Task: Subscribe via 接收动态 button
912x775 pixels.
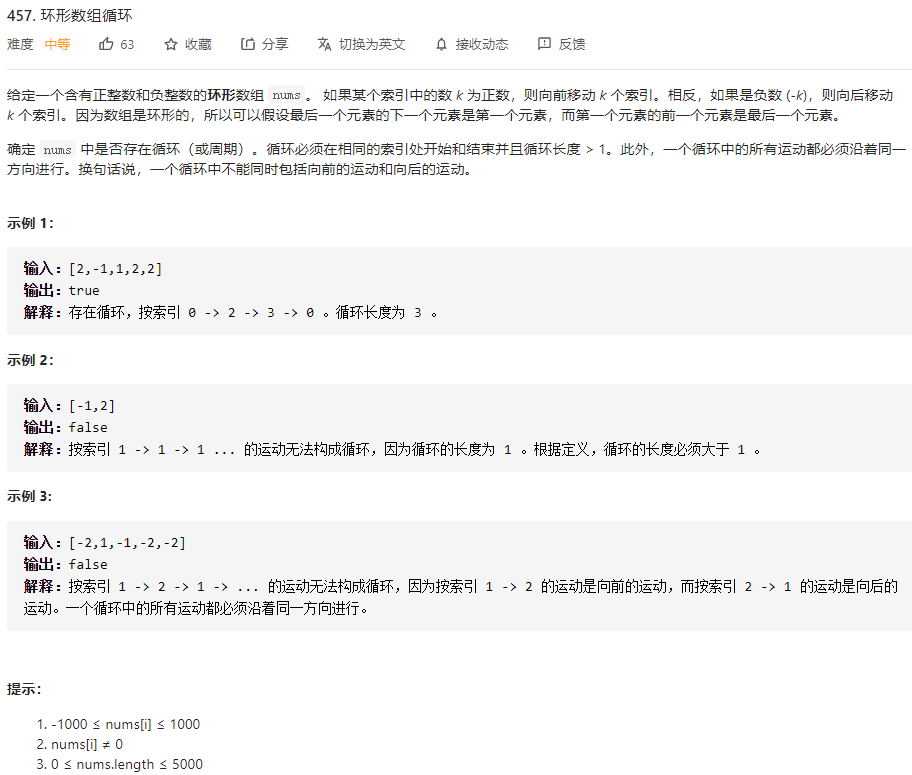Action: point(472,44)
